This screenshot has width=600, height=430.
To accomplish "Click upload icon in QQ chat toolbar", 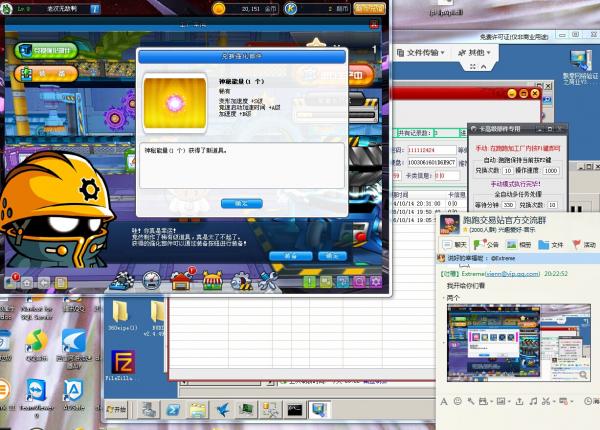I will [x=519, y=401].
